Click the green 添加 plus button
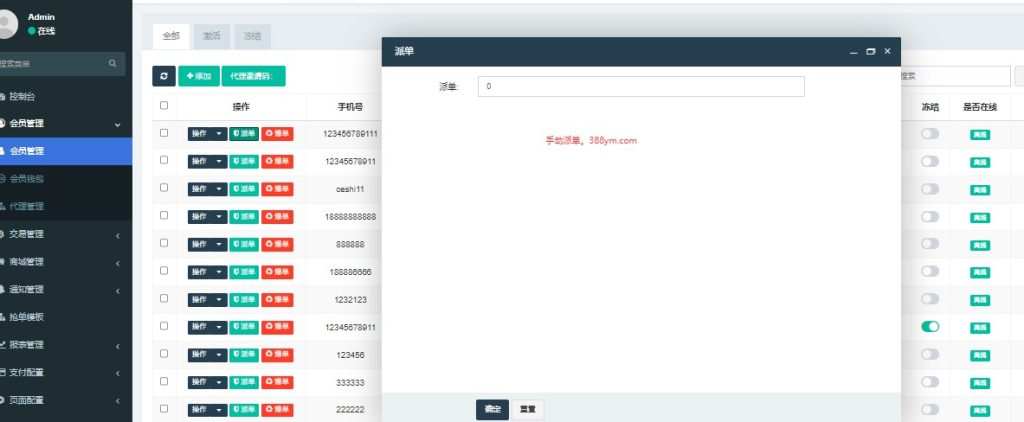The height and width of the screenshot is (422, 1024). click(x=199, y=76)
